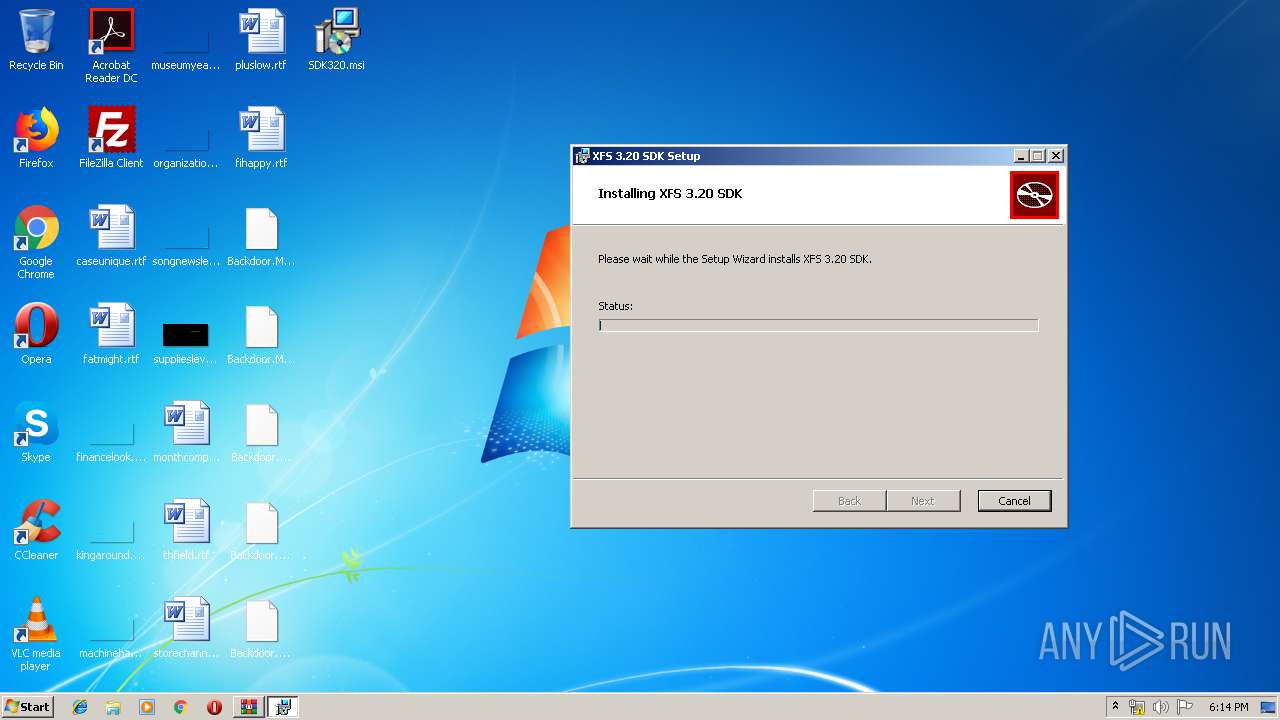The width and height of the screenshot is (1280, 720).
Task: Click the installer icon in Setup title bar
Action: 582,156
